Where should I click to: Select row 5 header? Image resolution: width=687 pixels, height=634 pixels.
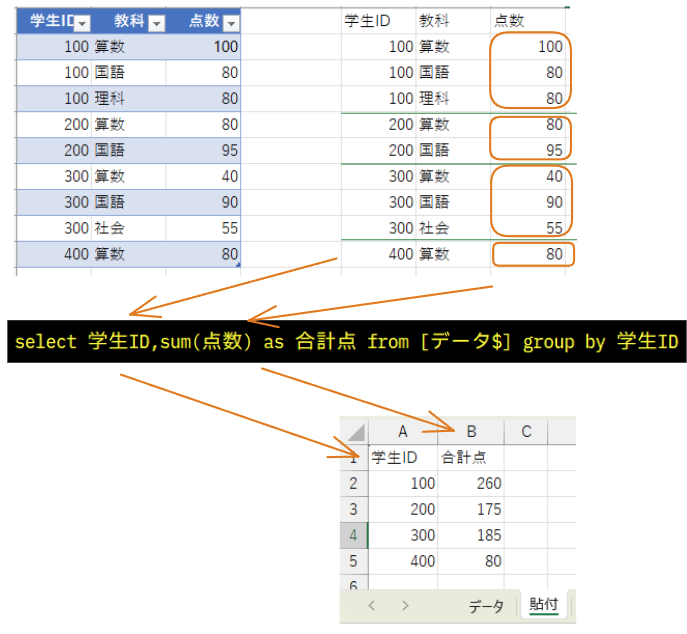tap(354, 561)
